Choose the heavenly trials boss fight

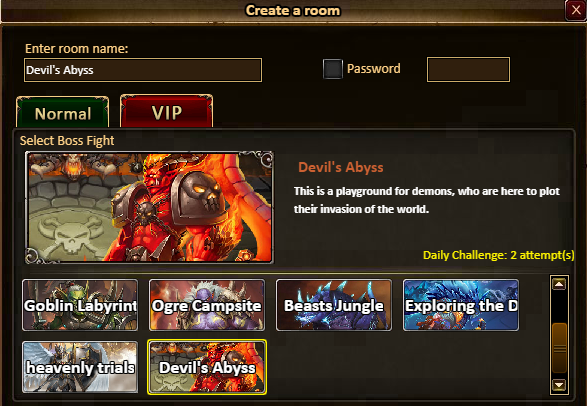[80, 367]
